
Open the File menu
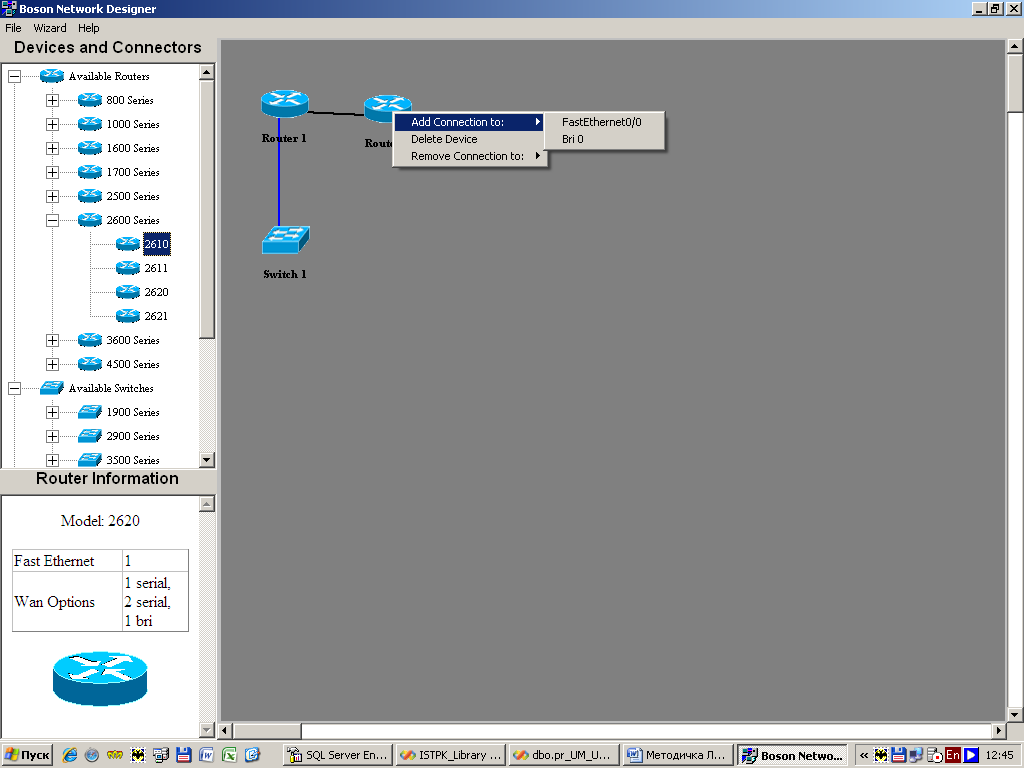click(x=13, y=28)
